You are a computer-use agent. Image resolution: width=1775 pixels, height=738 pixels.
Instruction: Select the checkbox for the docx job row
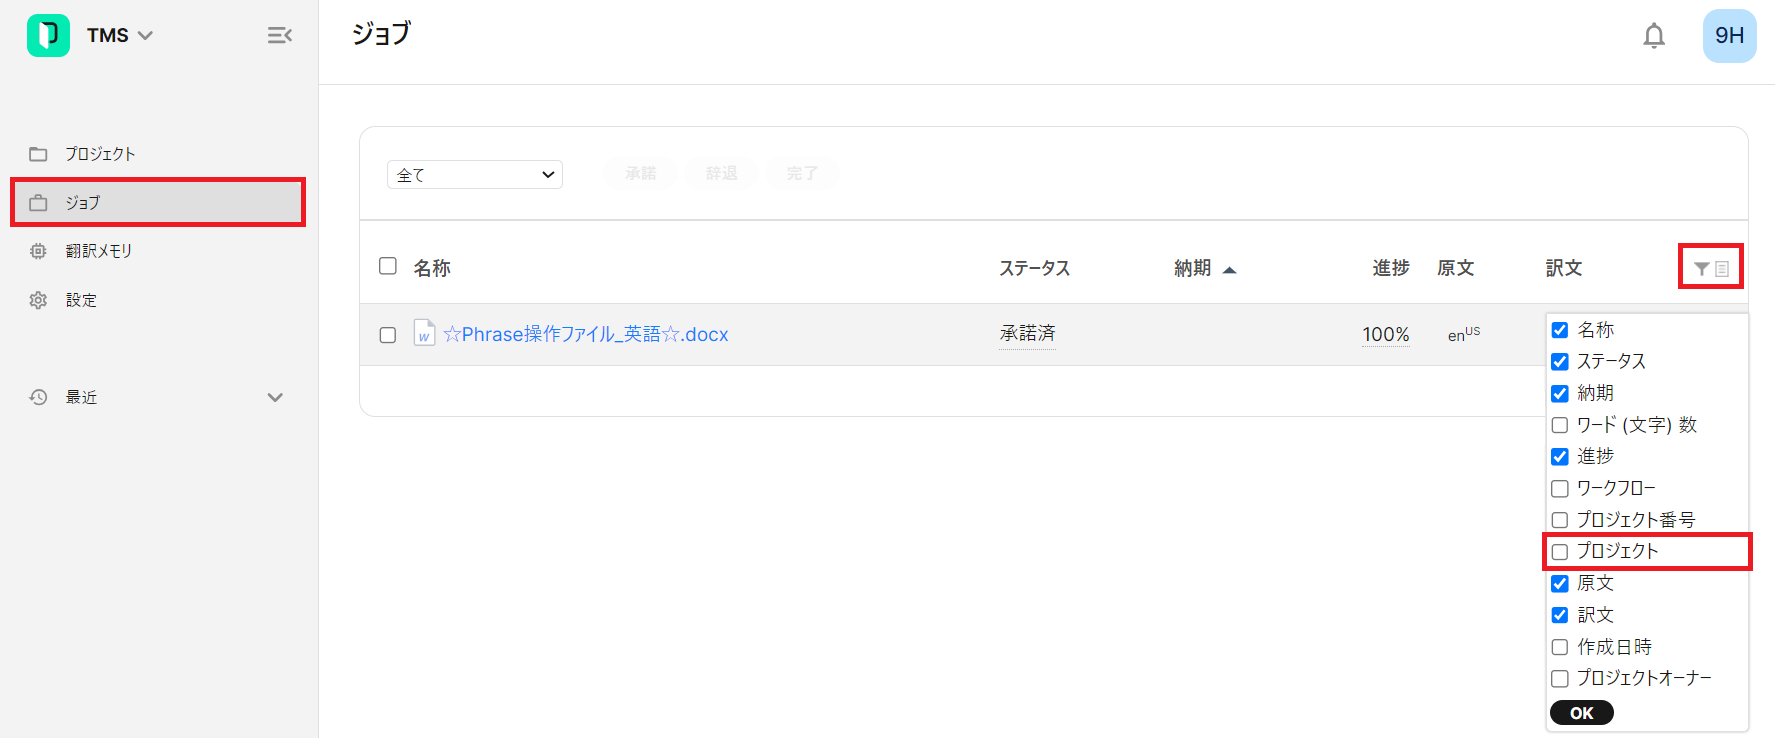(x=388, y=335)
